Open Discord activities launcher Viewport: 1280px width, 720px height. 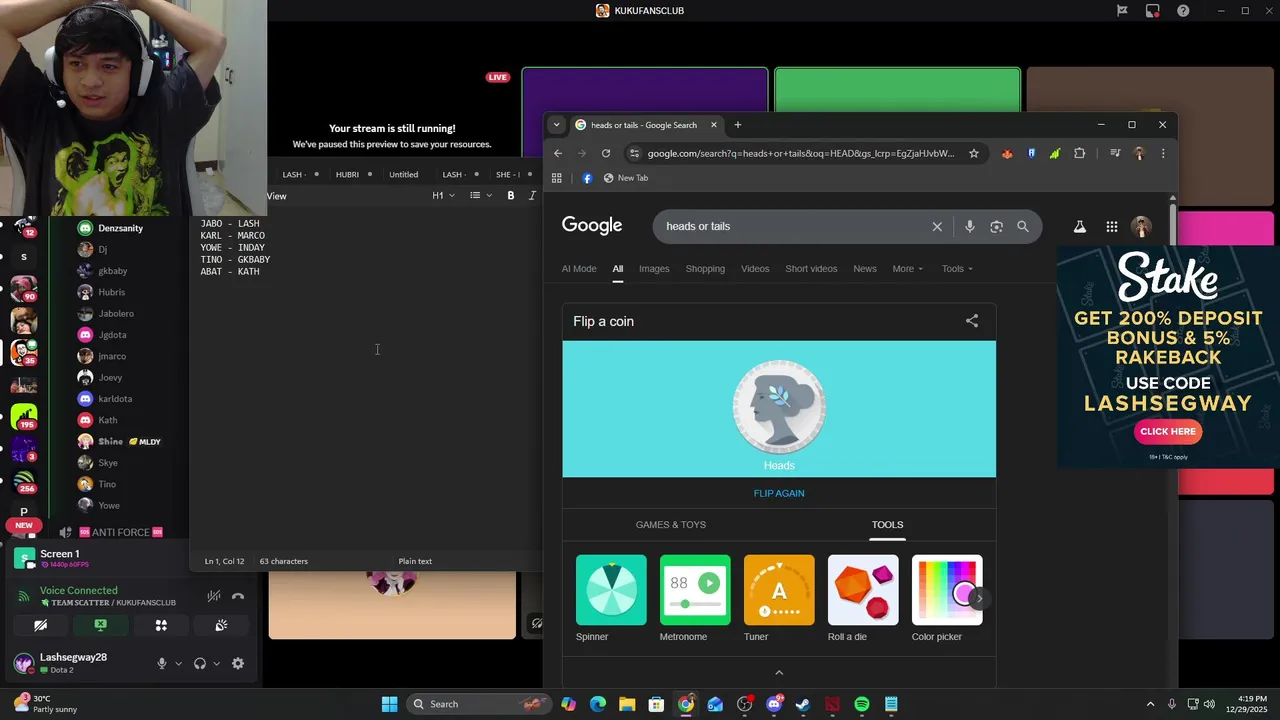161,625
